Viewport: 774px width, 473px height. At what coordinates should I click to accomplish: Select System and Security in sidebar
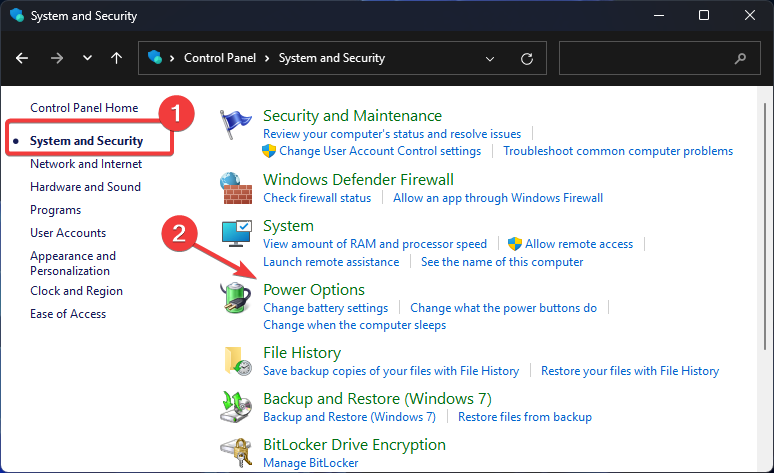(86, 141)
